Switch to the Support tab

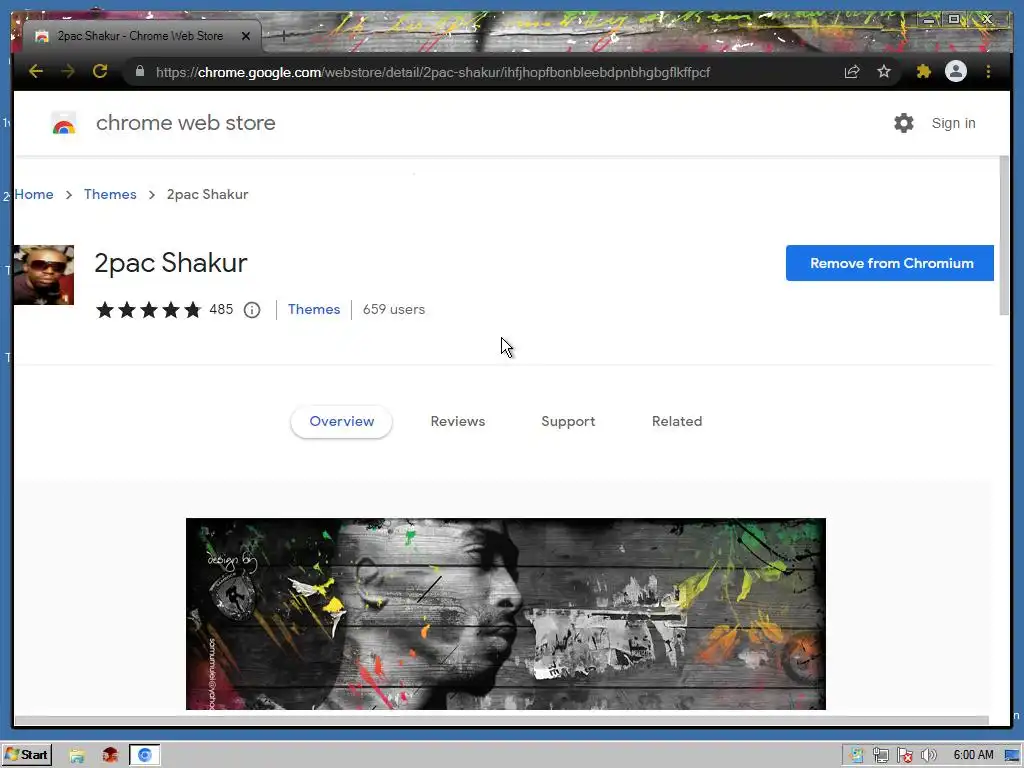tap(568, 421)
